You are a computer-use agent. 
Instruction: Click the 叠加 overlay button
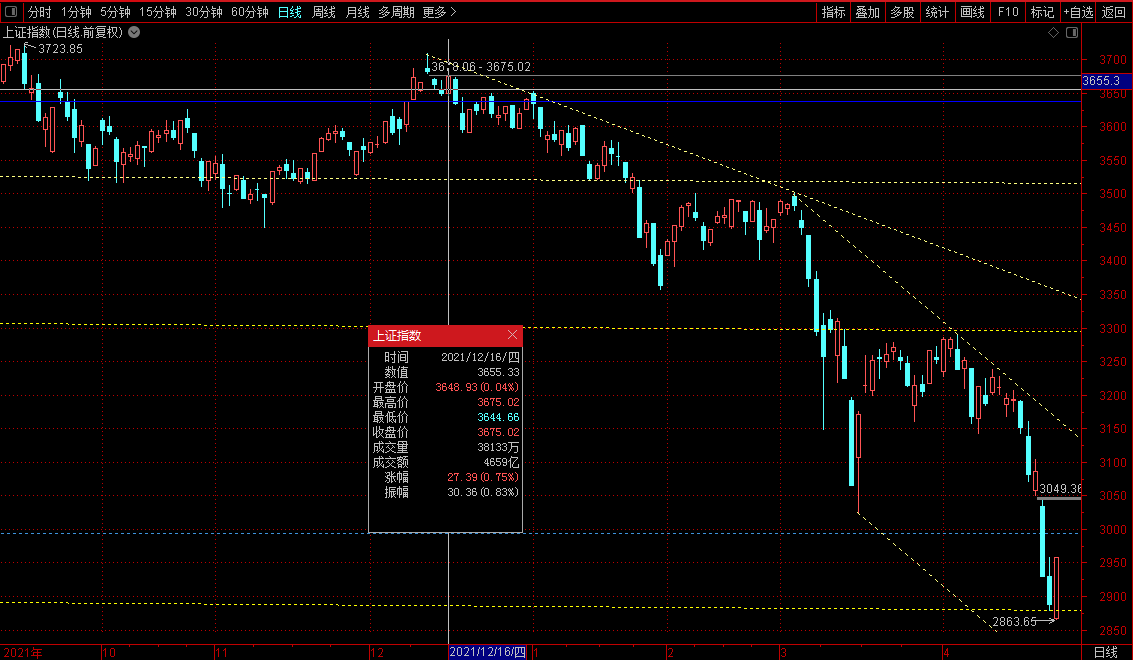click(x=867, y=12)
